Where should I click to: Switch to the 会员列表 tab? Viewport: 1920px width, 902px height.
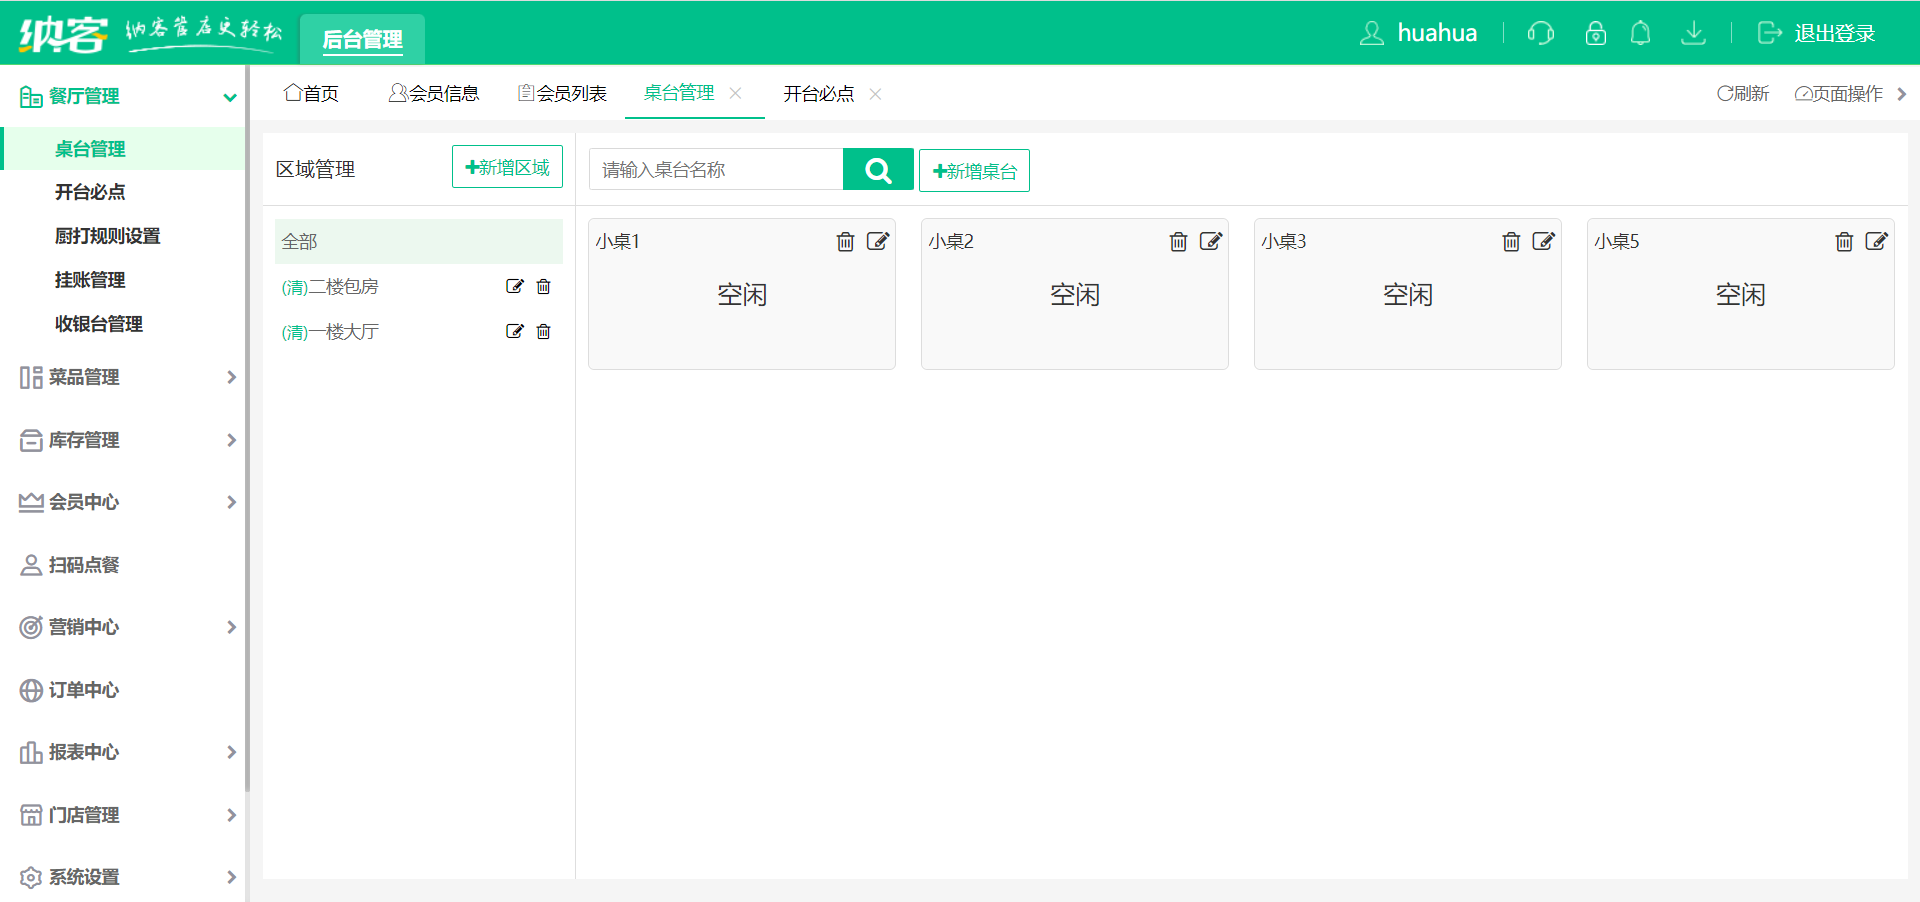tap(562, 93)
